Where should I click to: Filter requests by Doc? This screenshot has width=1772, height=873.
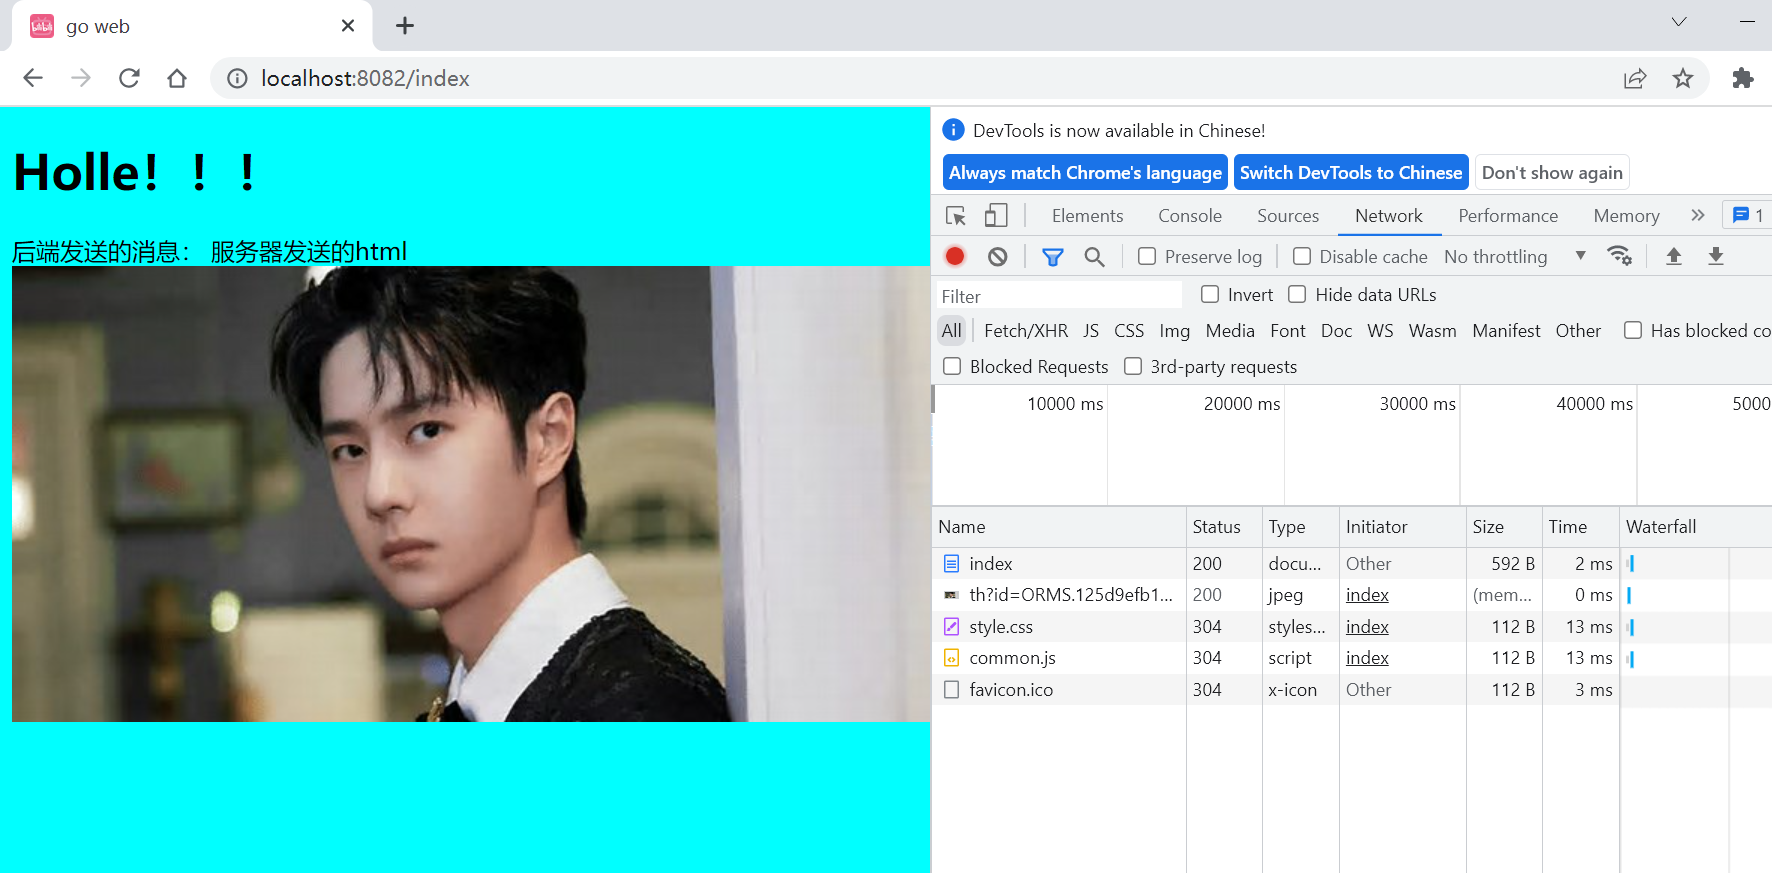pyautogui.click(x=1336, y=331)
